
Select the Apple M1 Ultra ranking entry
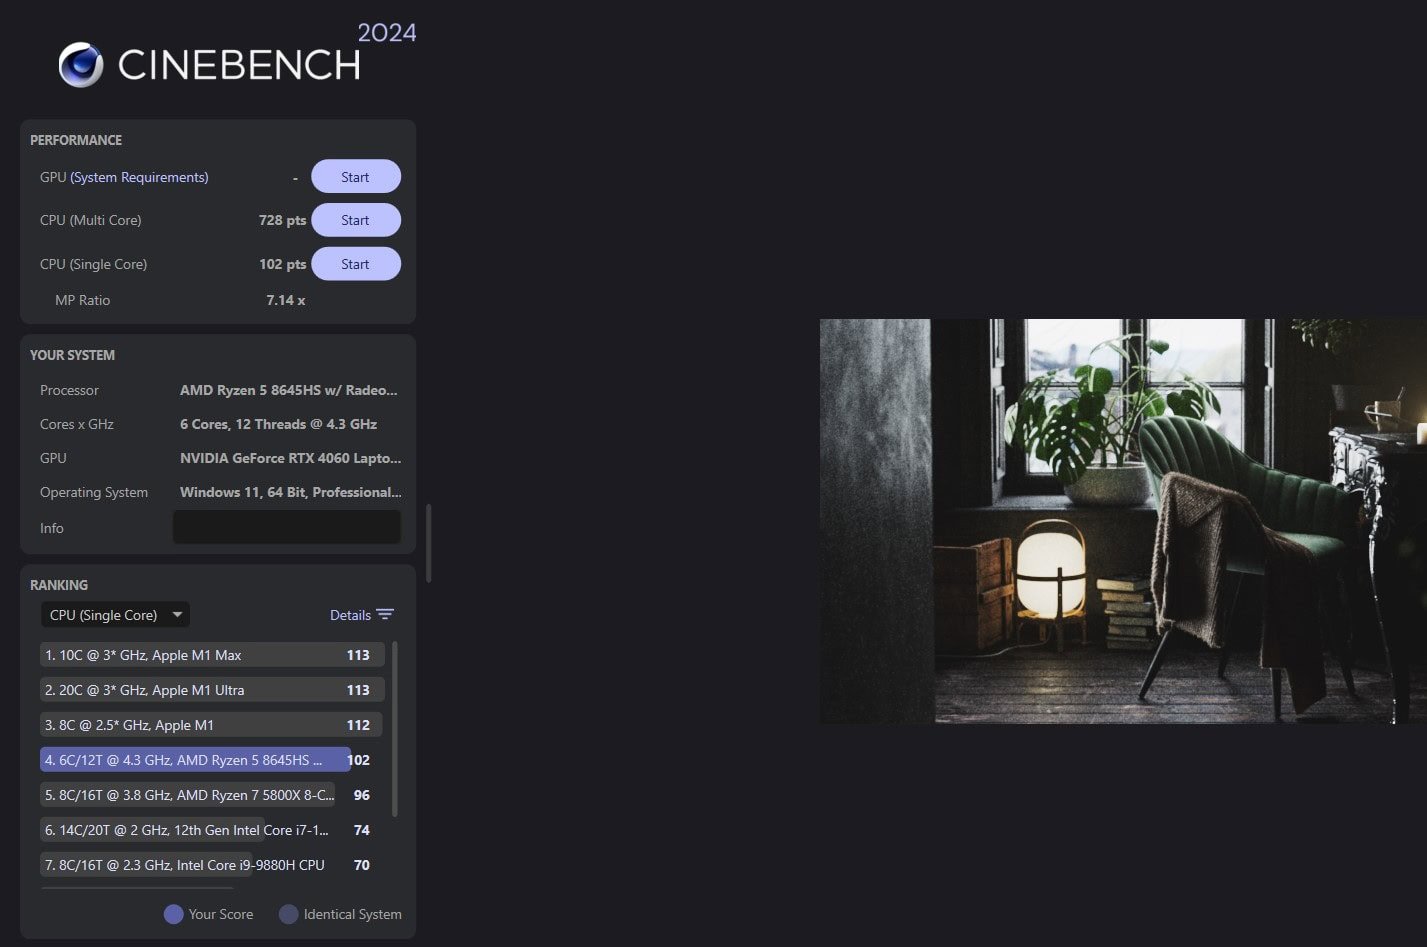click(x=212, y=690)
